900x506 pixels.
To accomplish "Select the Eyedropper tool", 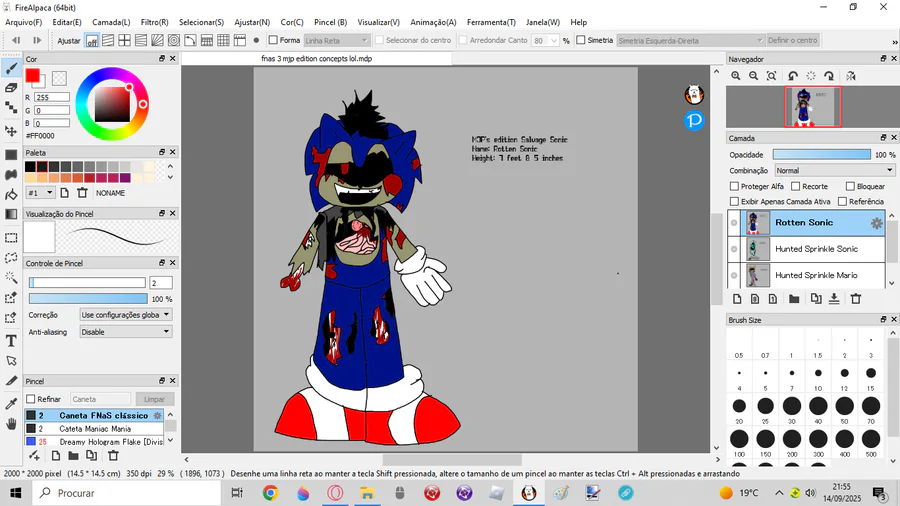I will pyautogui.click(x=11, y=403).
